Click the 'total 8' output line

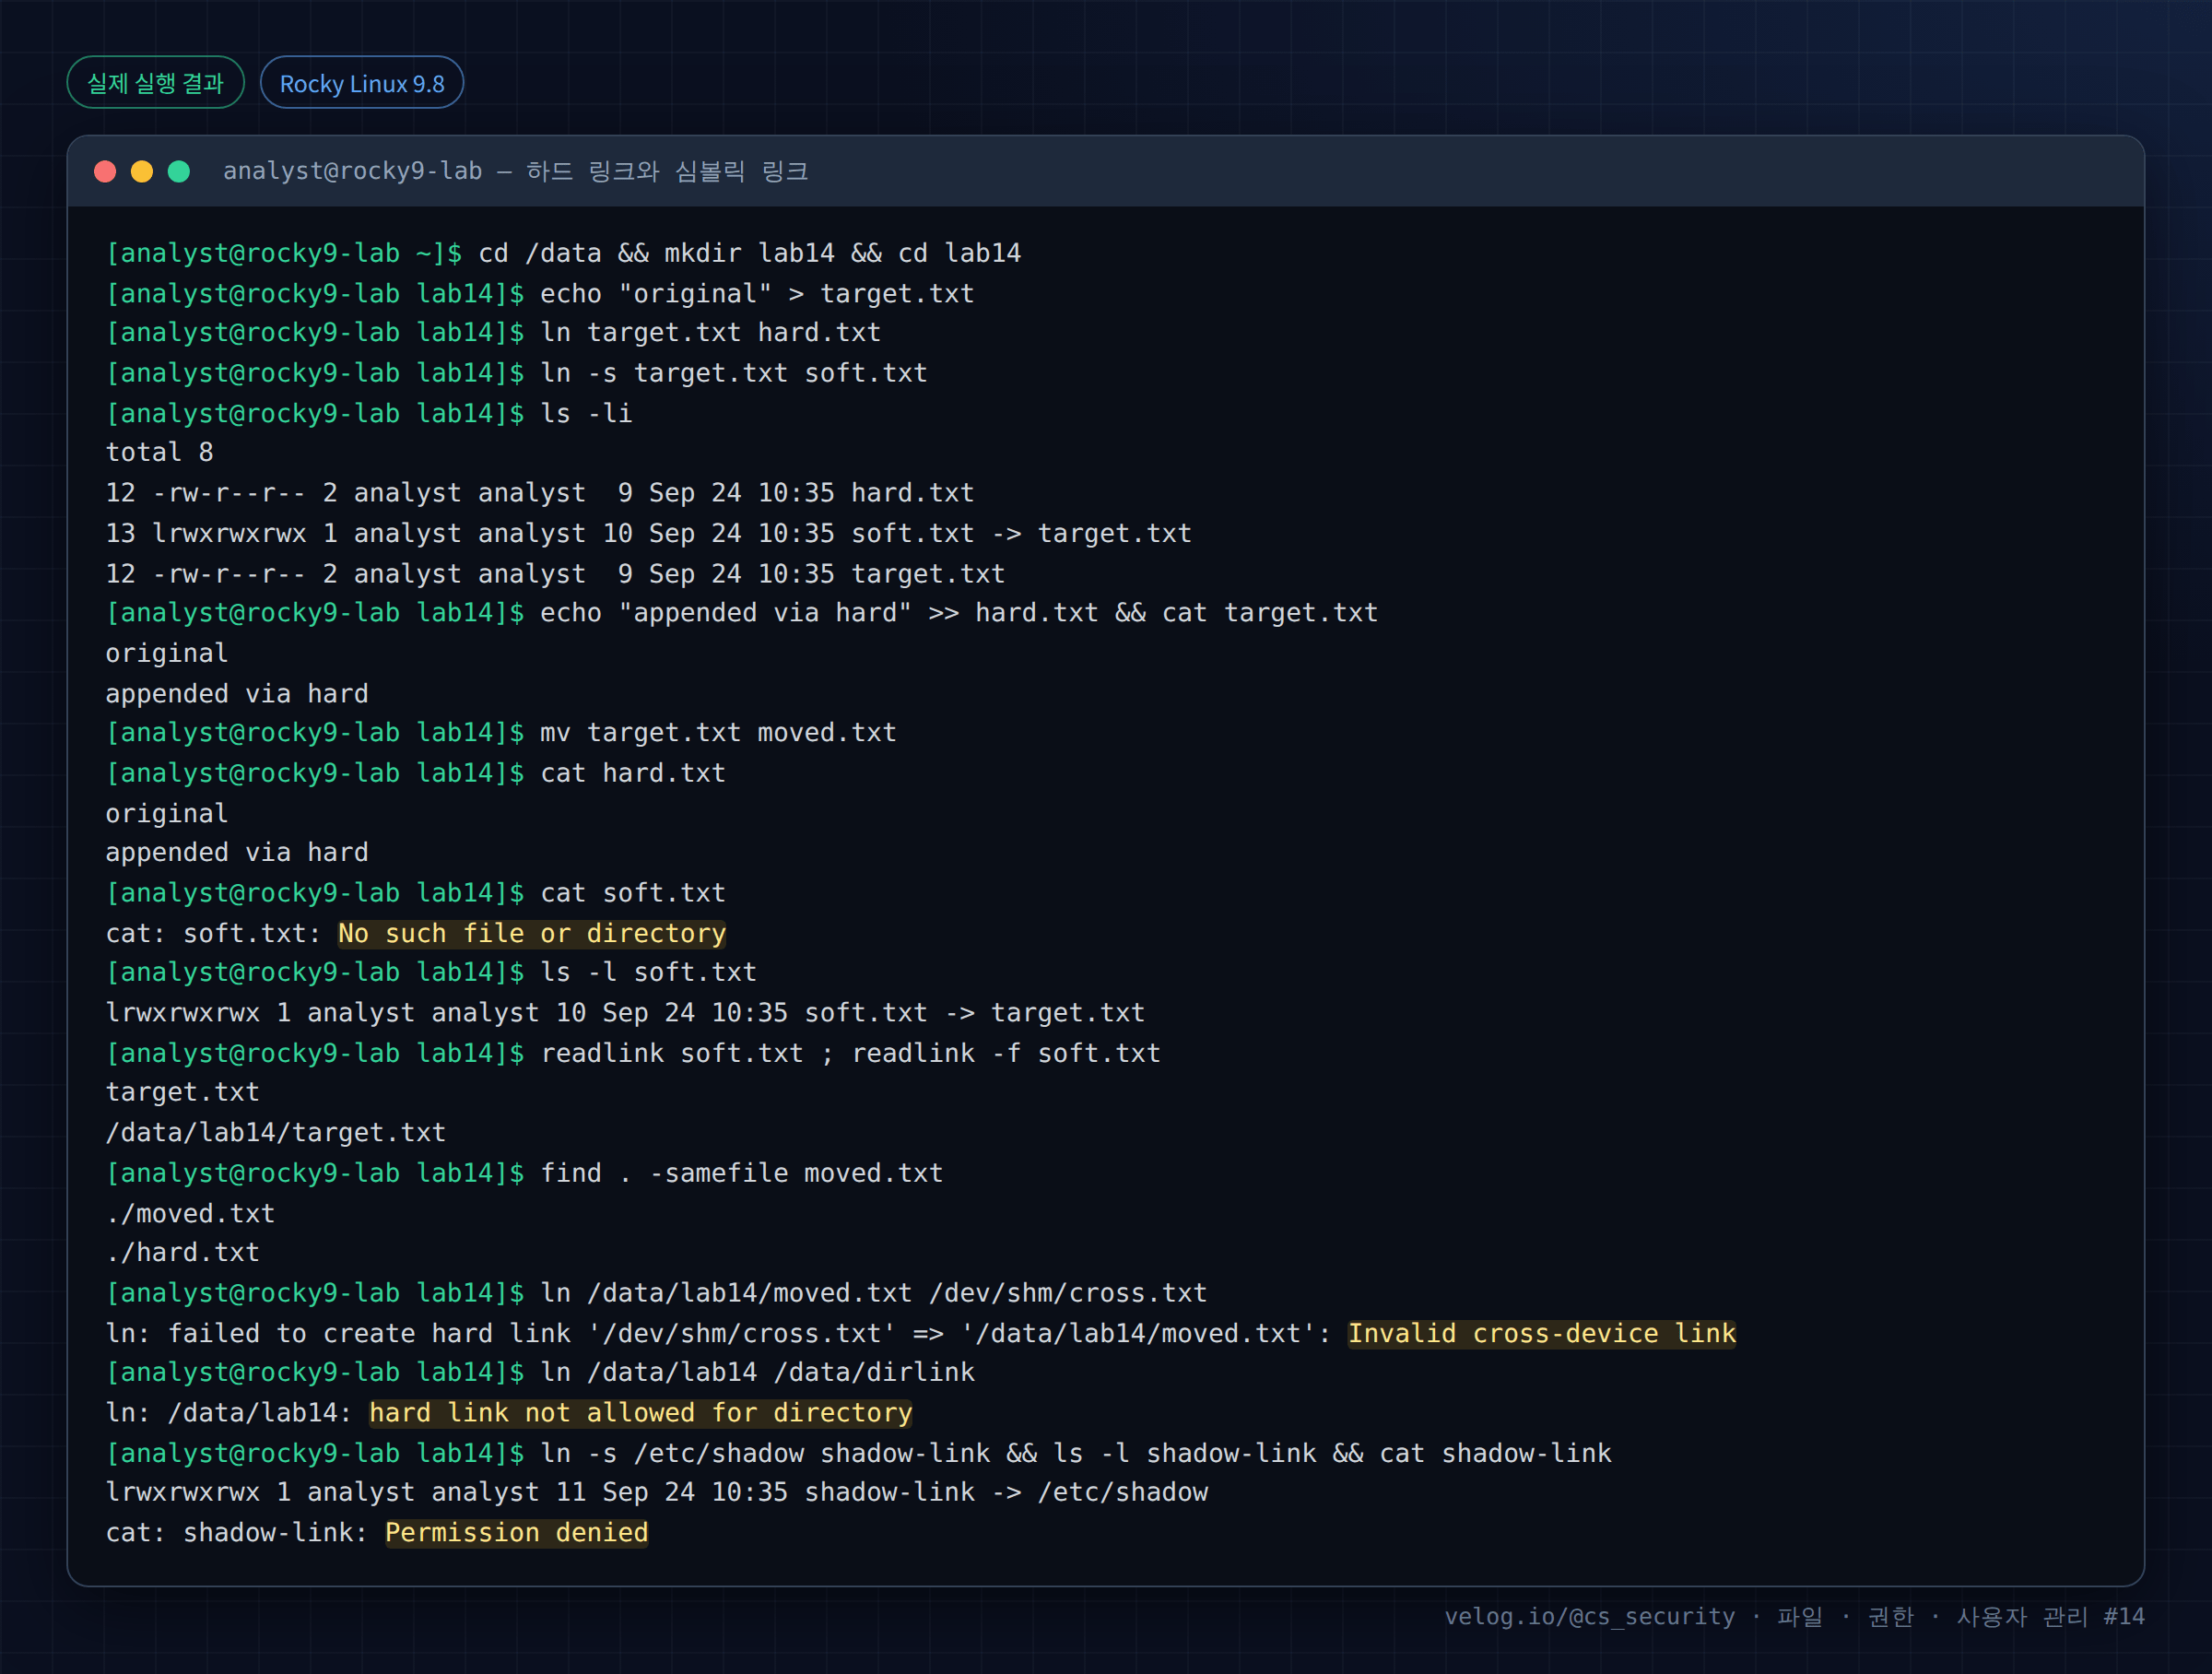coord(160,452)
